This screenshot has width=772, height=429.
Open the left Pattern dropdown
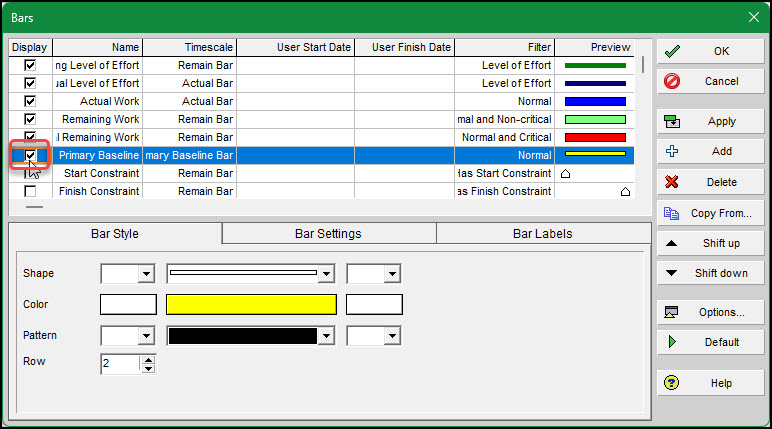click(146, 336)
